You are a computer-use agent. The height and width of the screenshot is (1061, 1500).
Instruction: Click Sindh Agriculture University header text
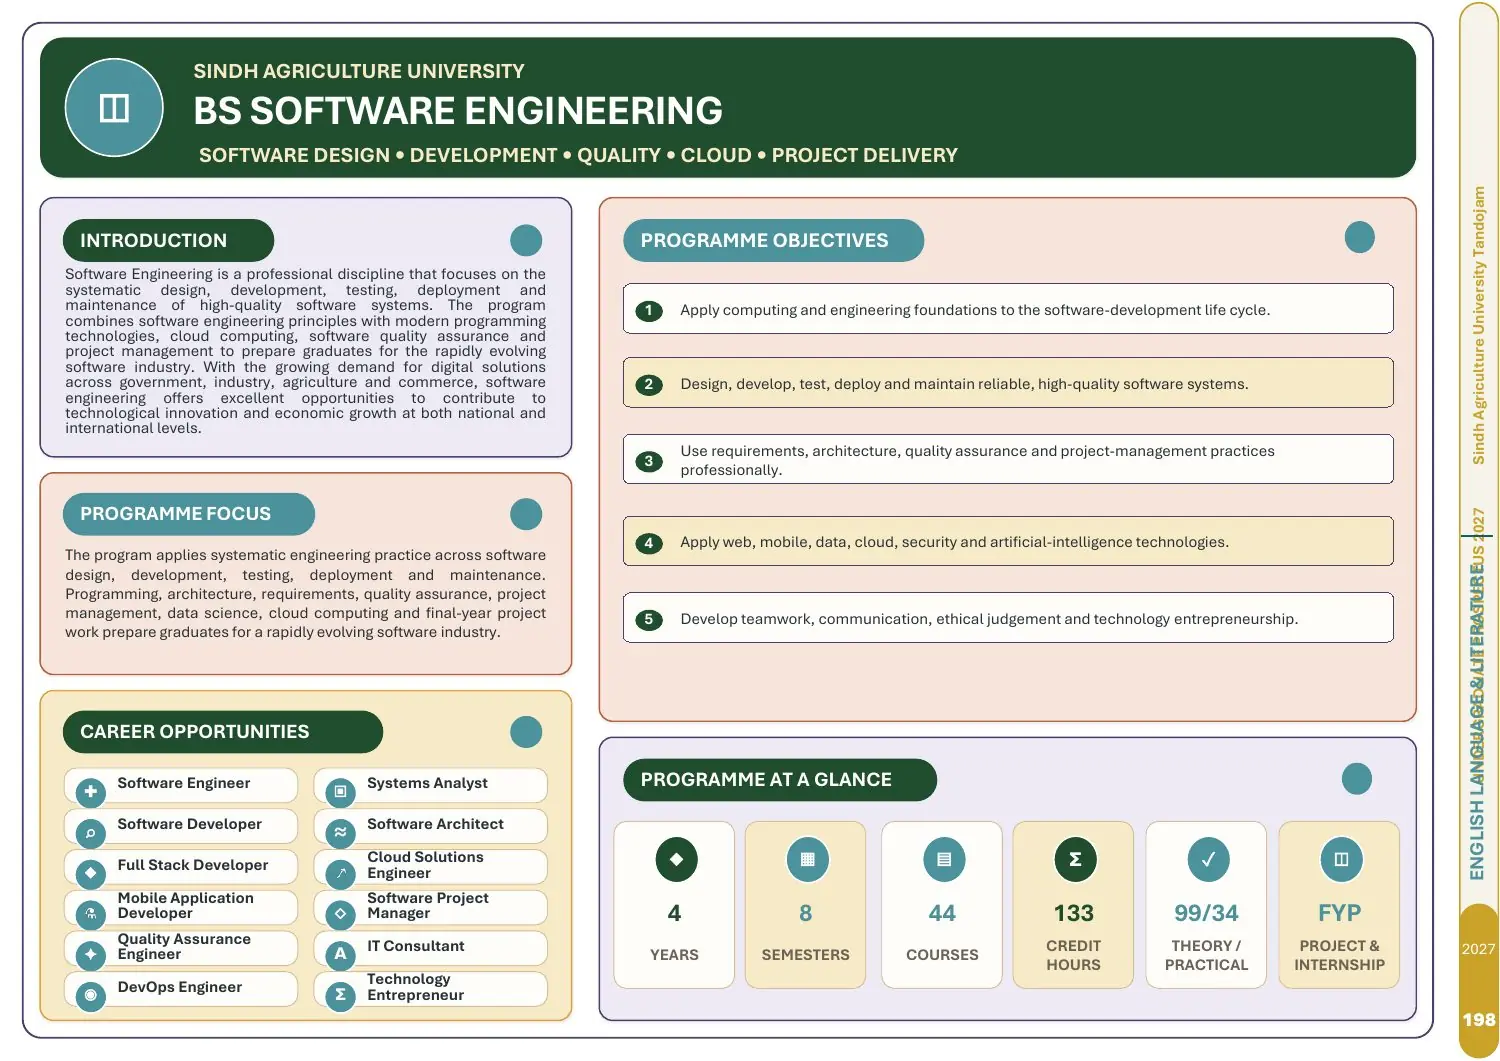click(x=359, y=71)
